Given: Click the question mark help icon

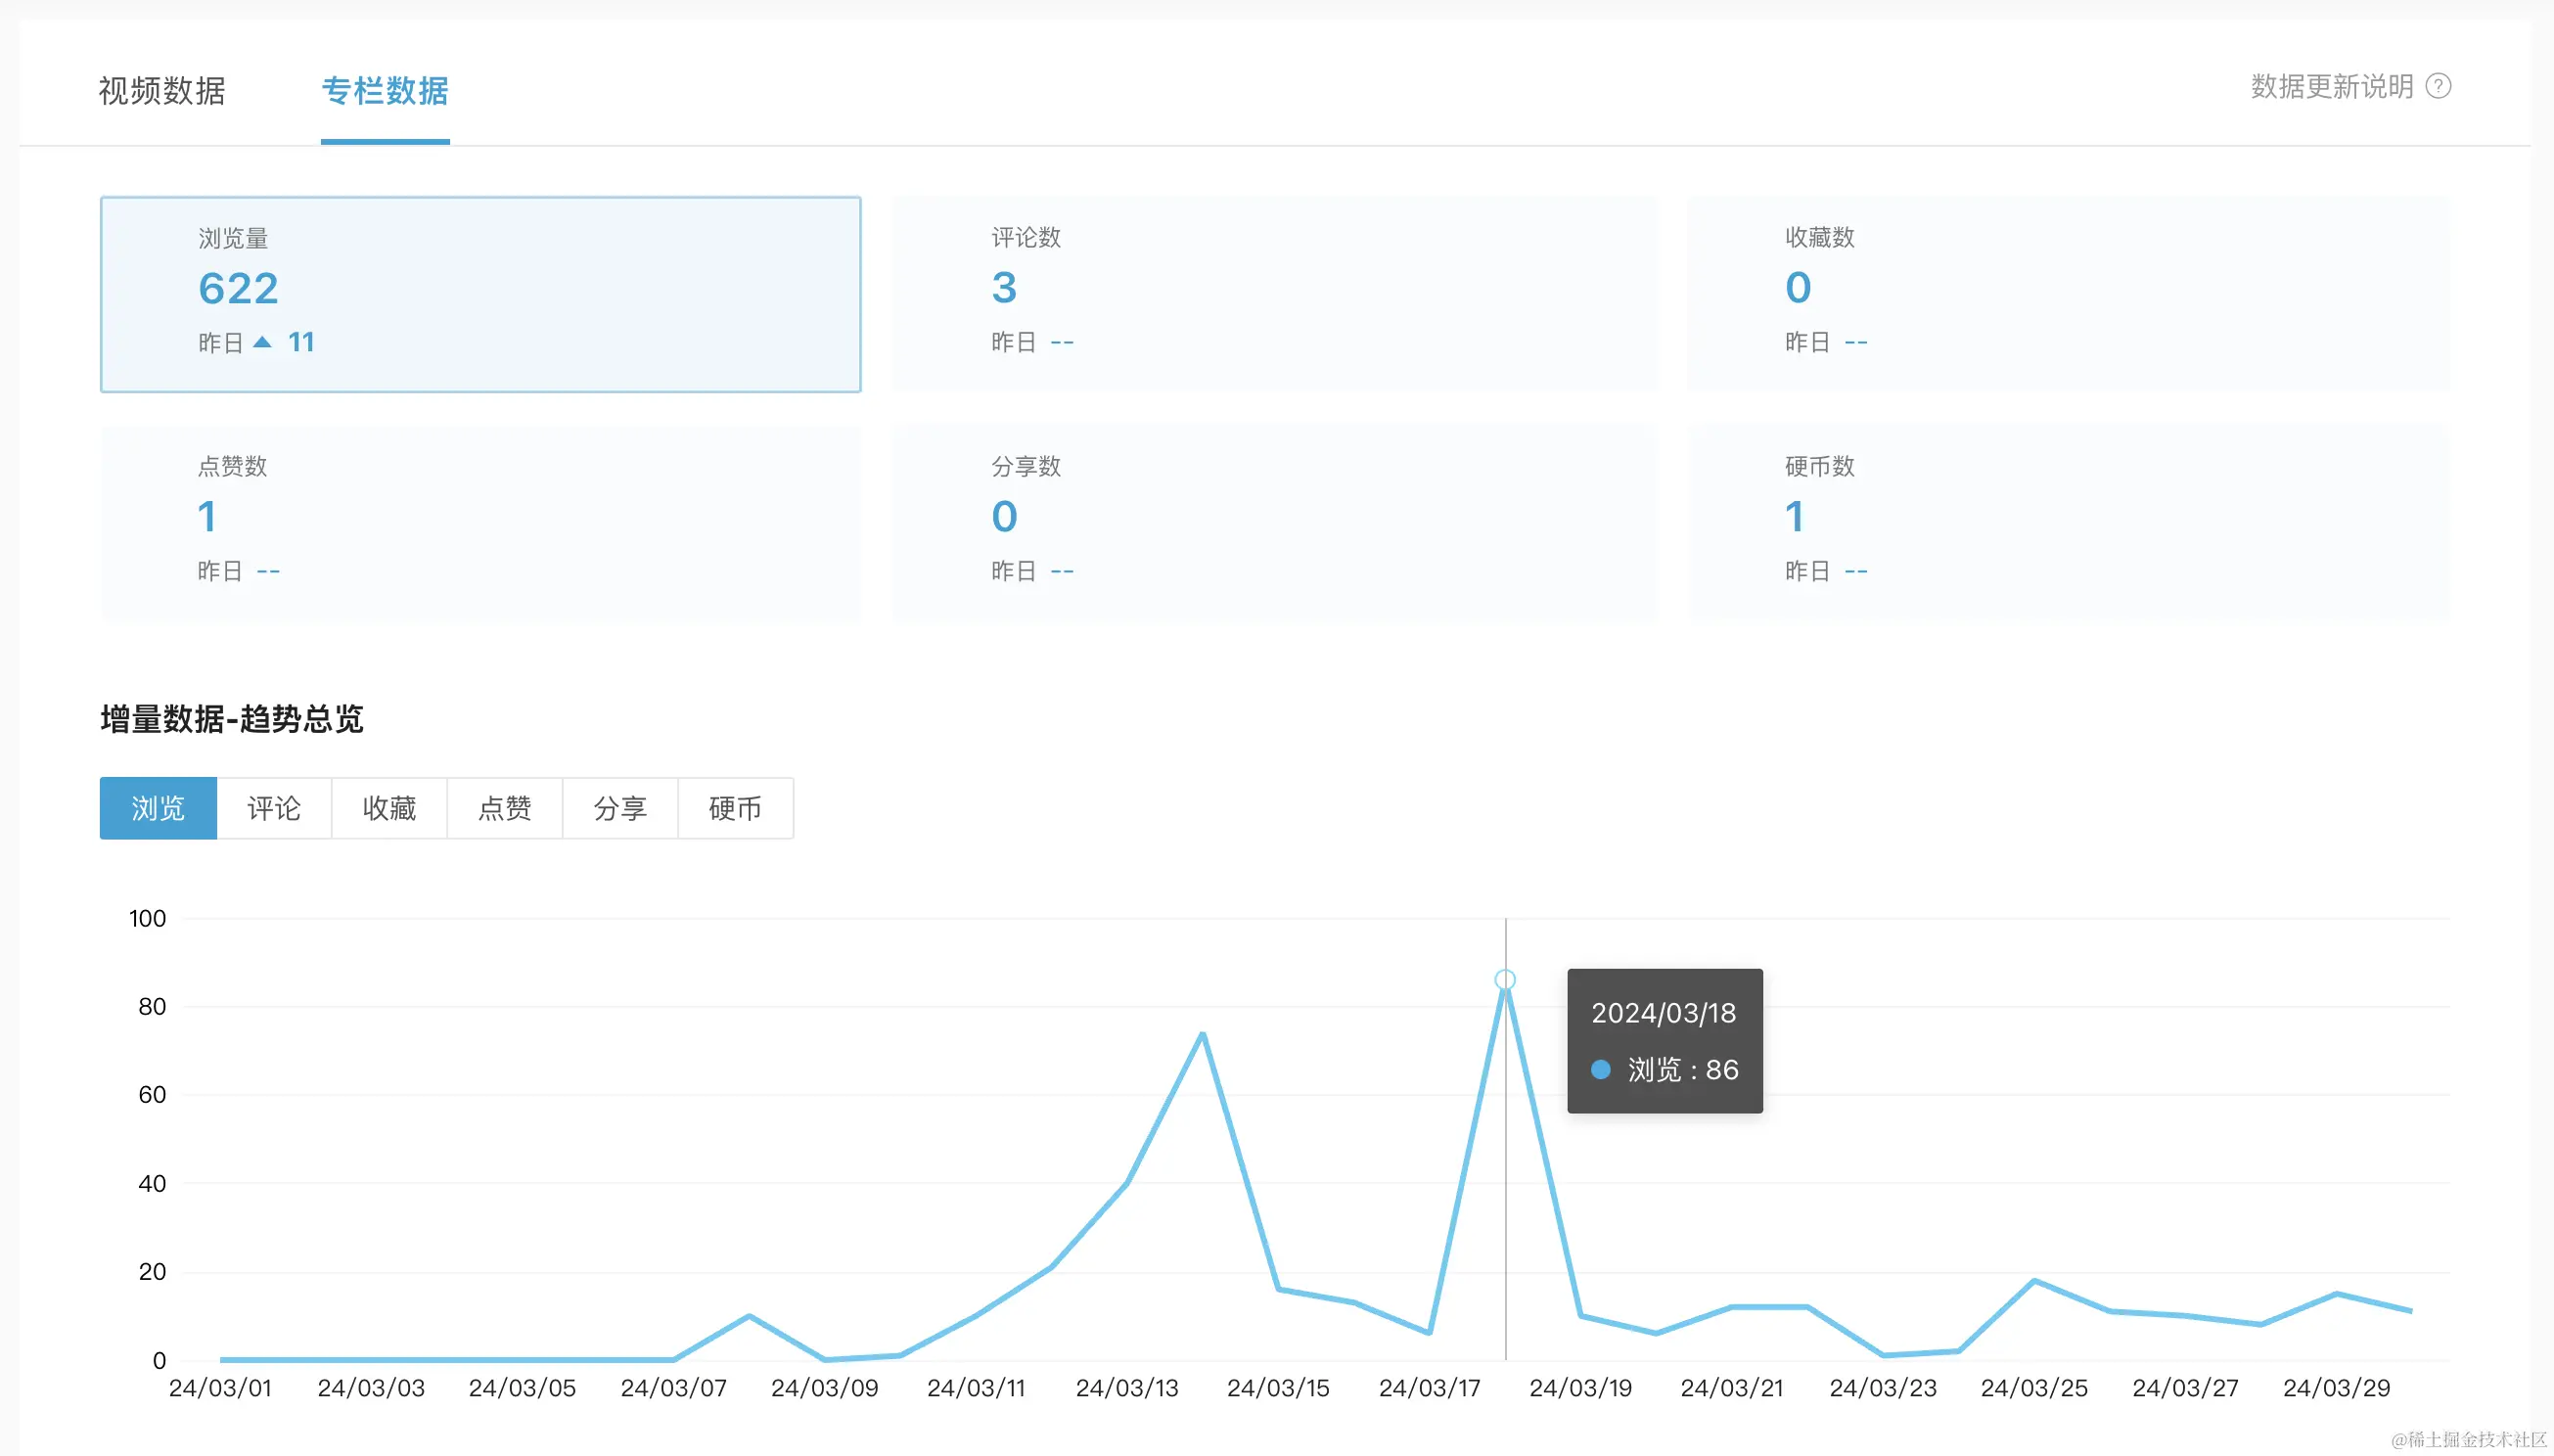Looking at the screenshot, I should [2438, 87].
